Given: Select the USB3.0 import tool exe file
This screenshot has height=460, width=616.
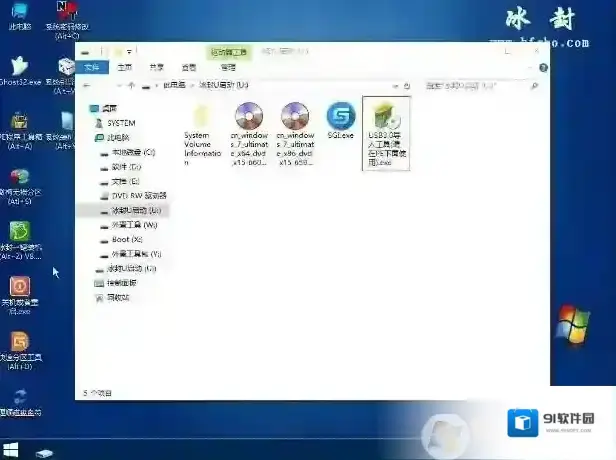Looking at the screenshot, I should pyautogui.click(x=384, y=130).
